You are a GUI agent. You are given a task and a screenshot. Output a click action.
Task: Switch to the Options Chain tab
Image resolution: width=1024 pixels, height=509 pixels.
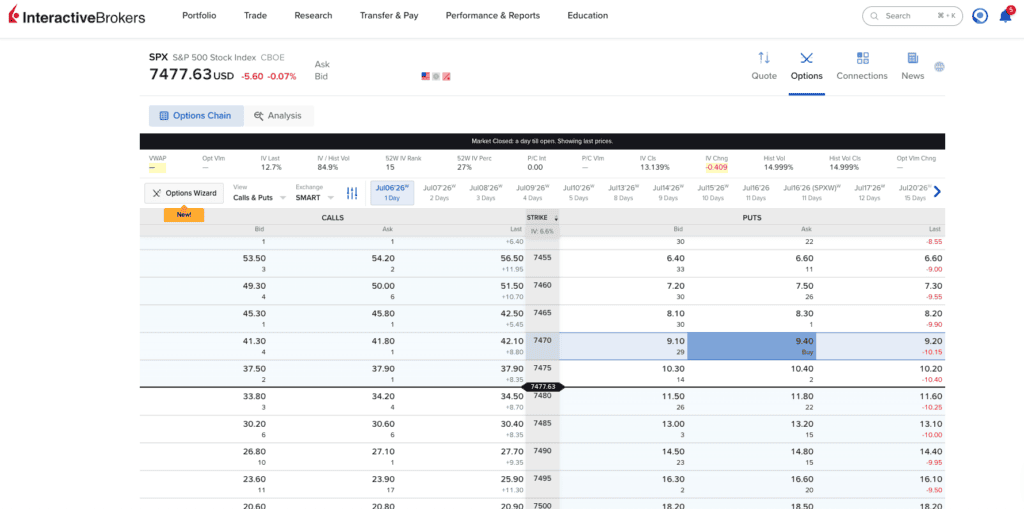tap(196, 116)
